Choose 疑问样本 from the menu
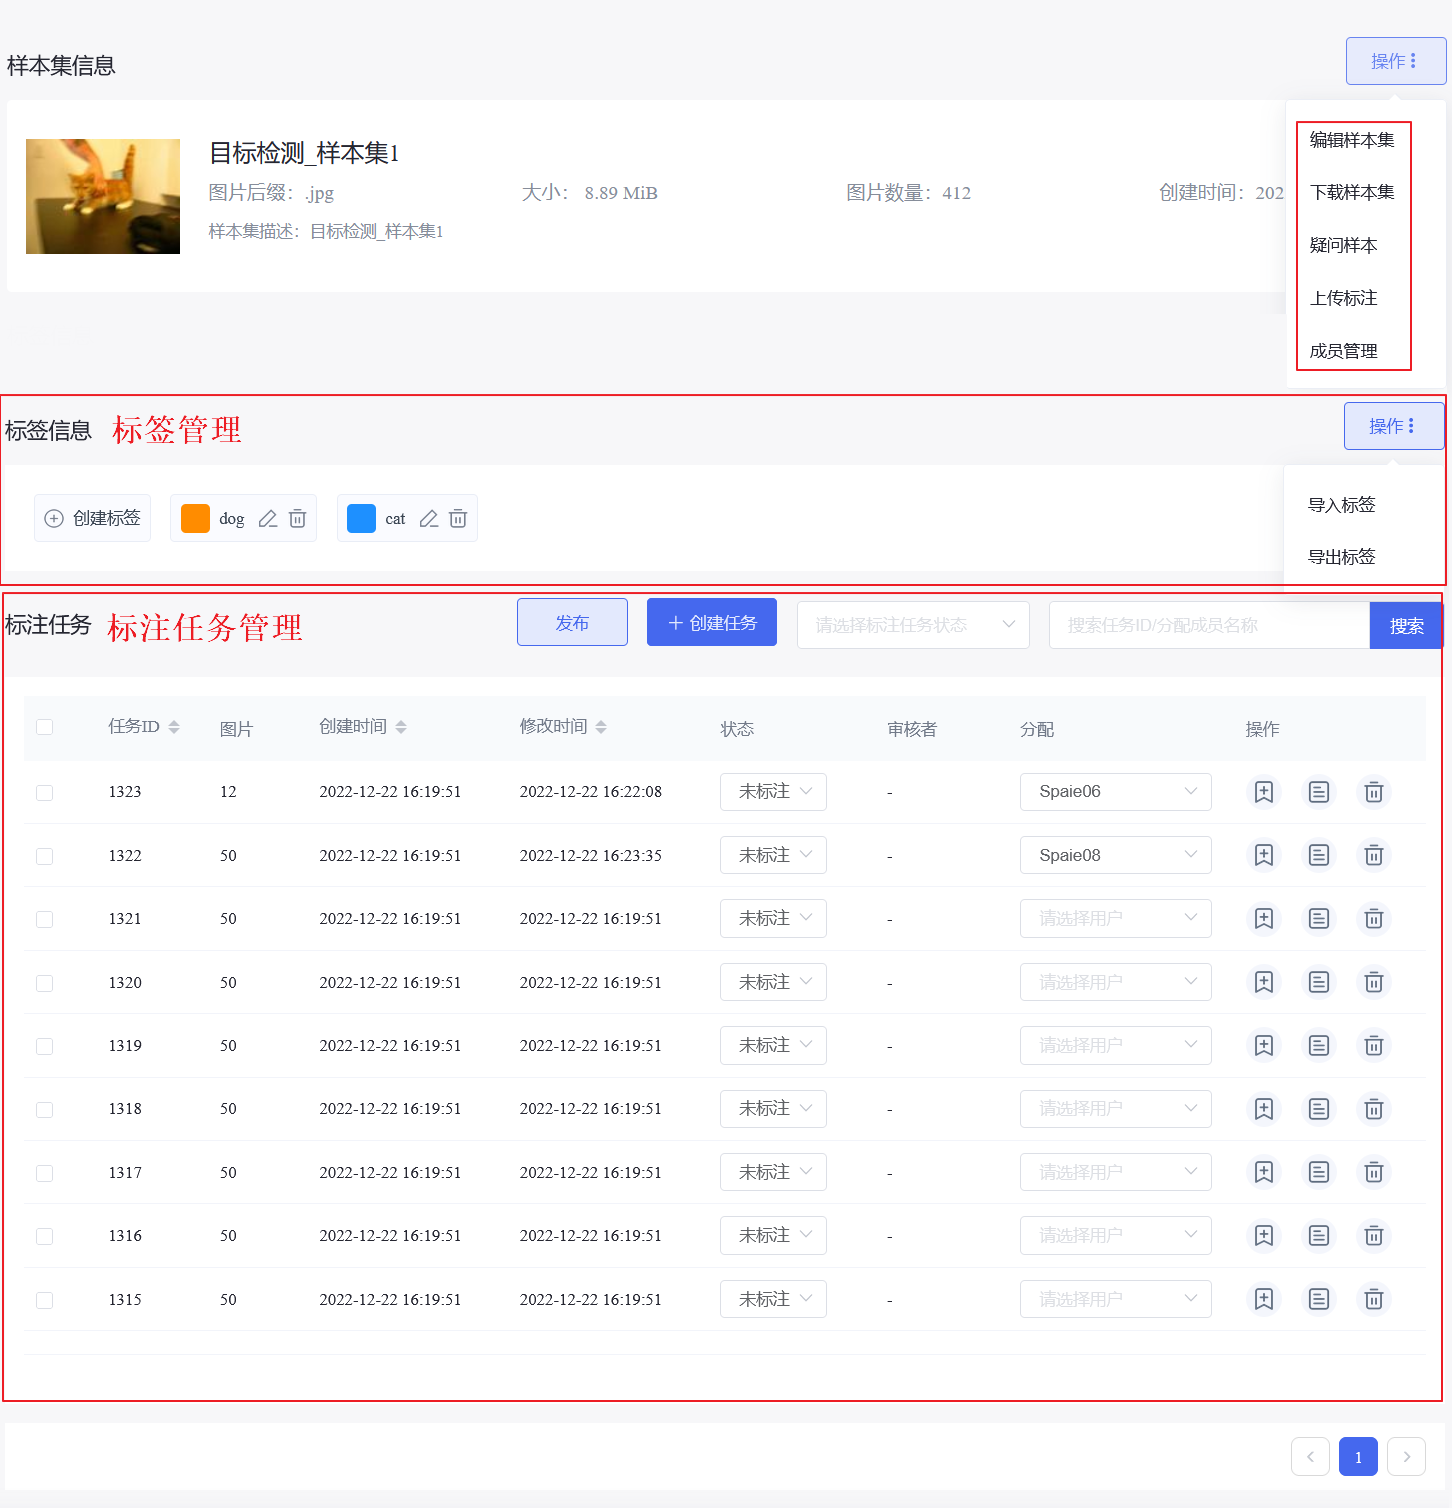 1344,245
